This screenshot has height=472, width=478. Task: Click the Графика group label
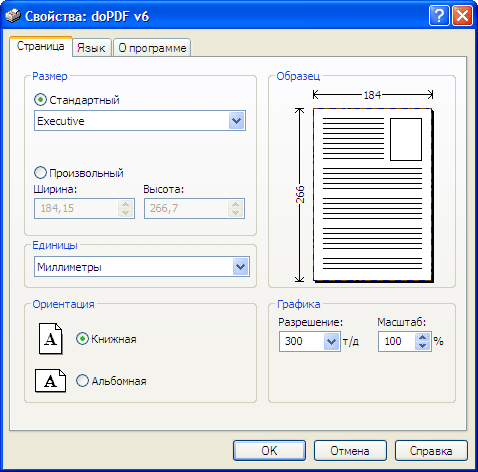(x=299, y=304)
